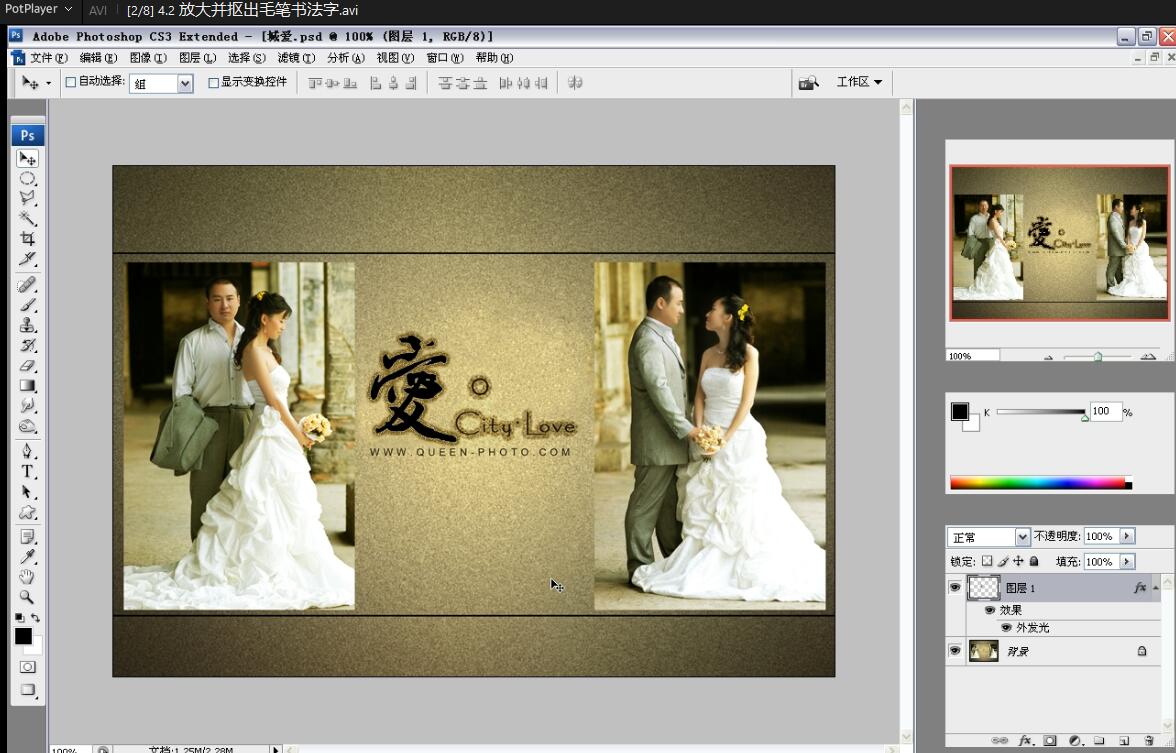This screenshot has width=1176, height=753.
Task: Select the Horizontal Type tool
Action: coord(27,472)
